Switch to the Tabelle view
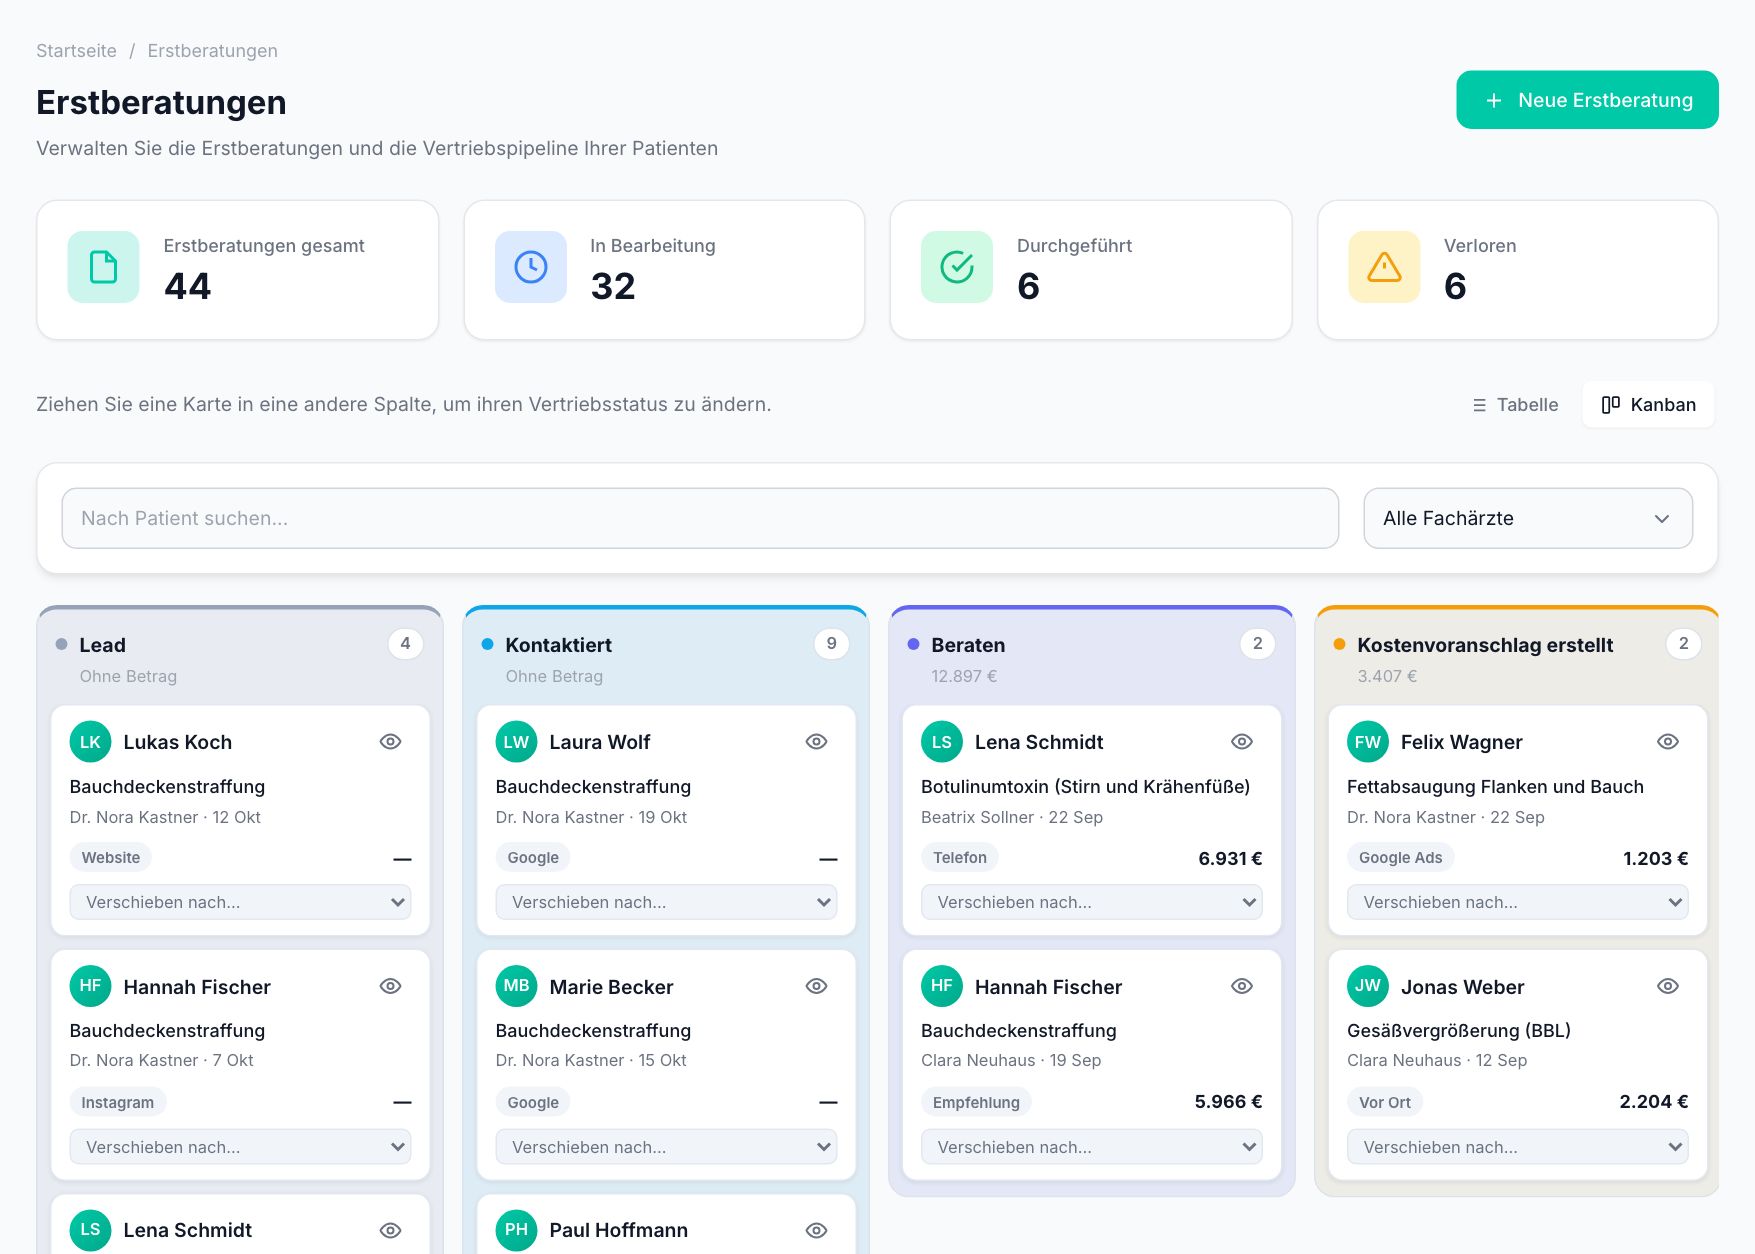The image size is (1755, 1254). tap(1514, 405)
